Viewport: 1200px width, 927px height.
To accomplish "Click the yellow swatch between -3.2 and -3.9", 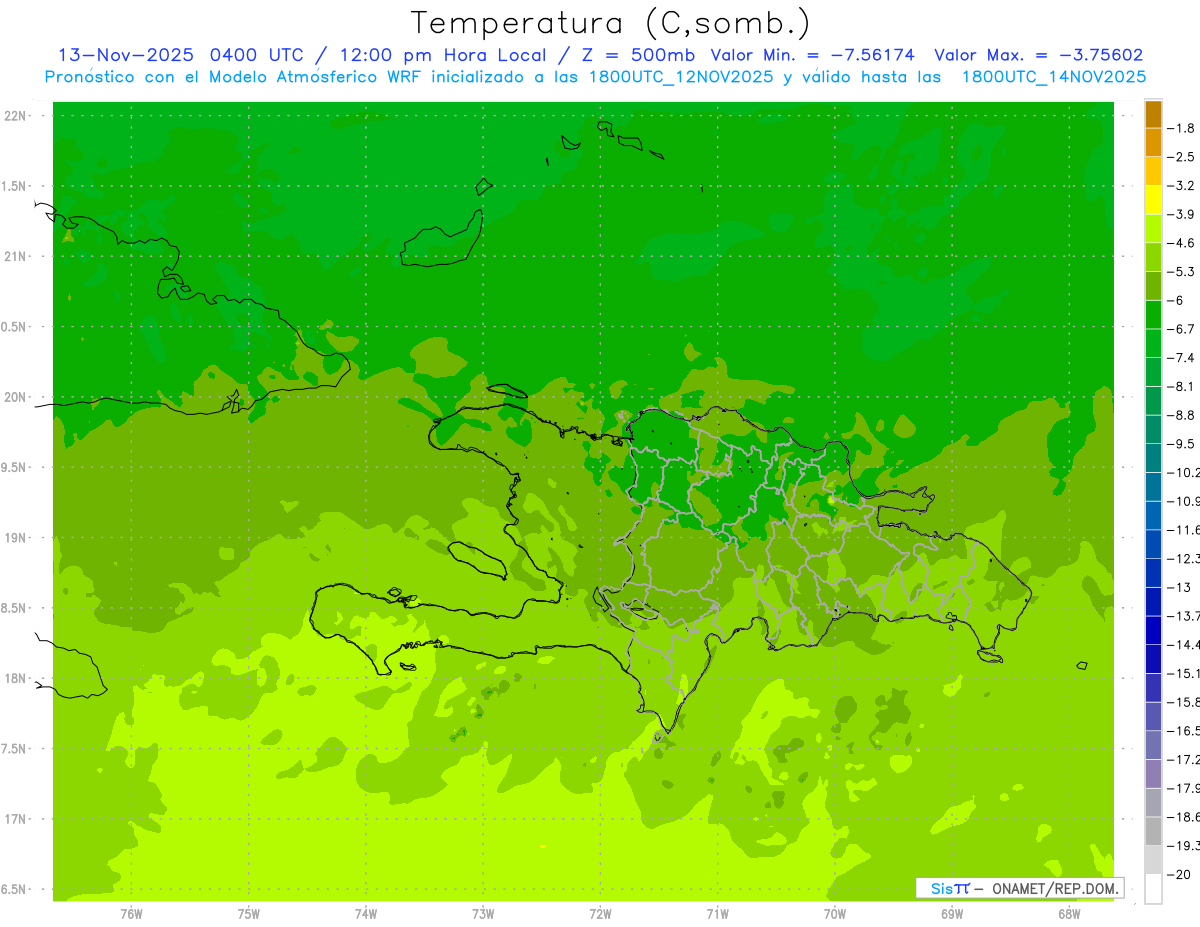I will [x=1153, y=200].
